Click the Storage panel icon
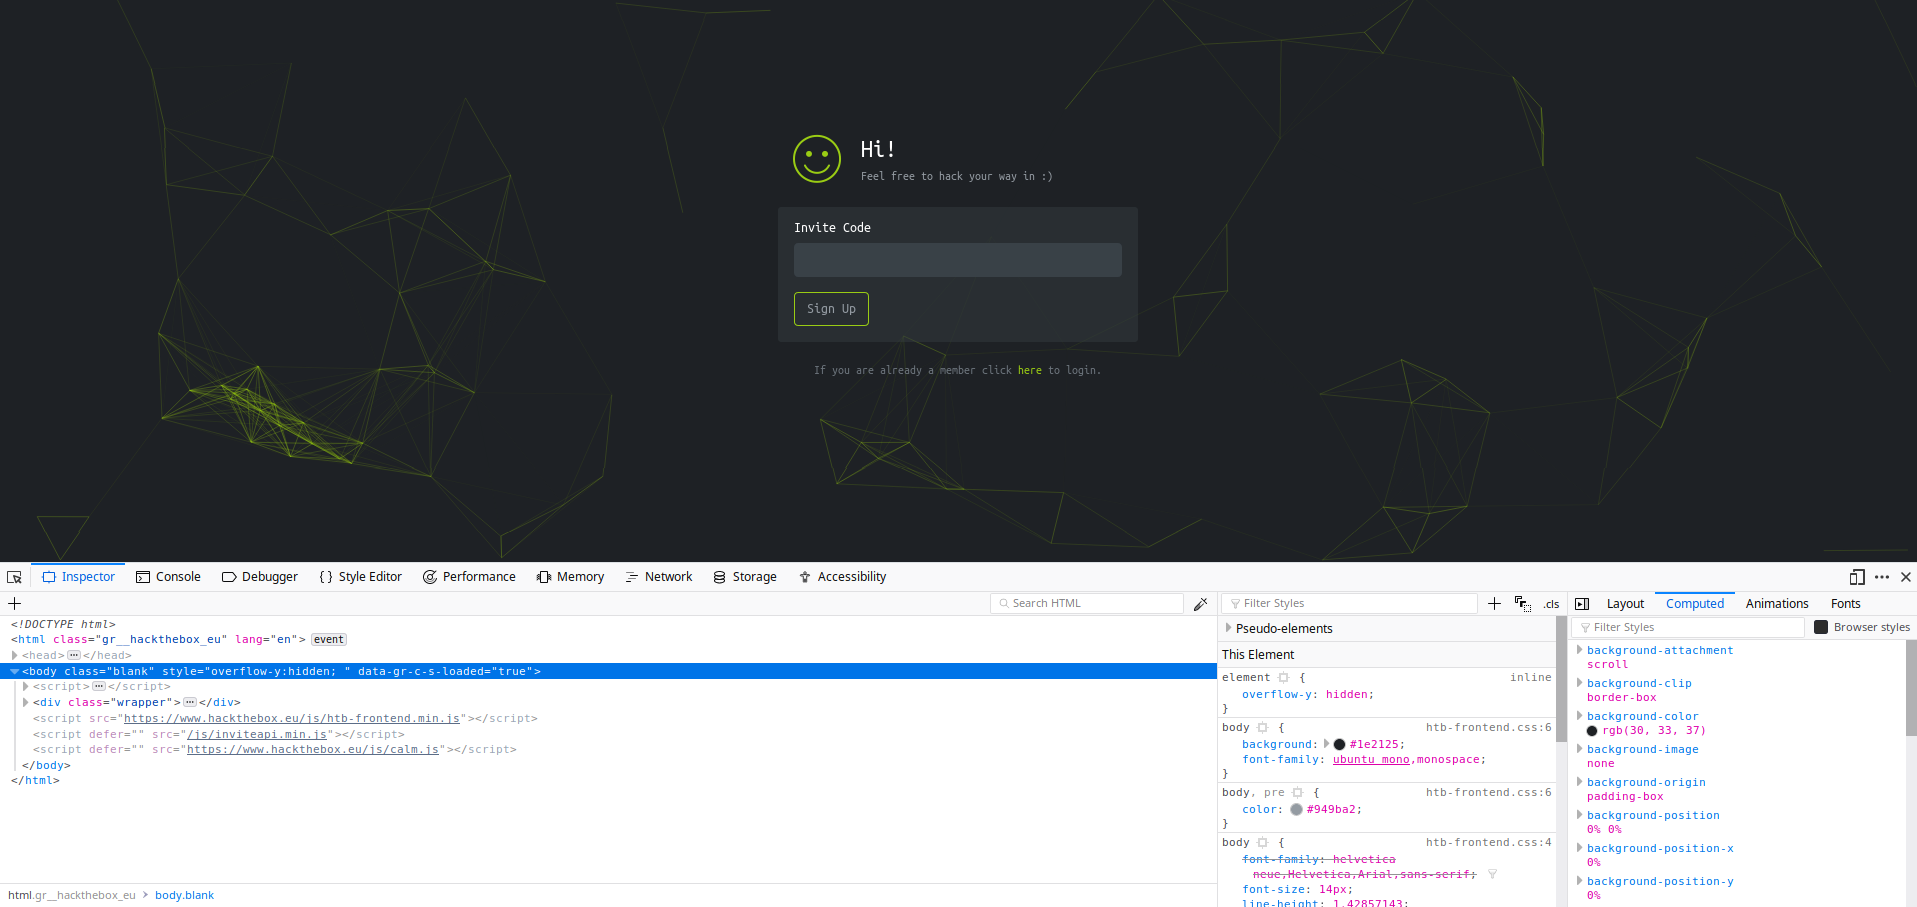The image size is (1917, 907). click(719, 577)
